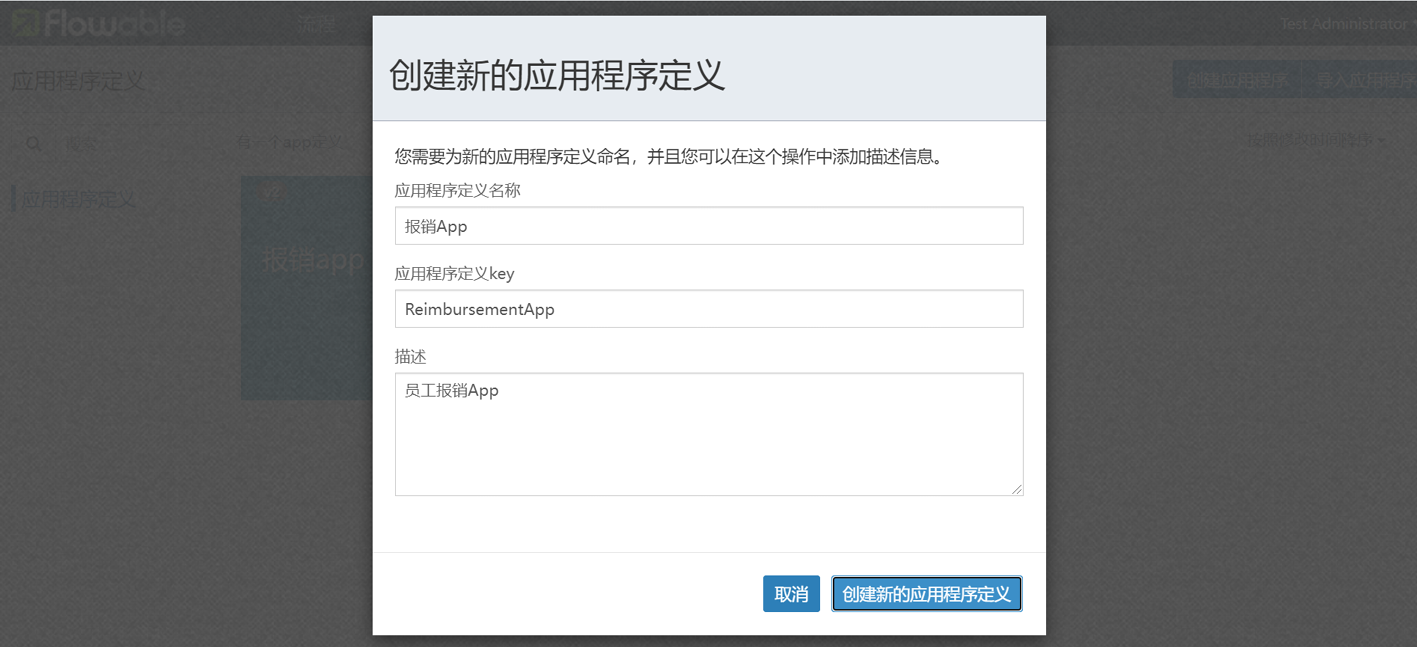The image size is (1417, 647).
Task: Click the 创建应用程序 button in background
Action: click(1237, 81)
